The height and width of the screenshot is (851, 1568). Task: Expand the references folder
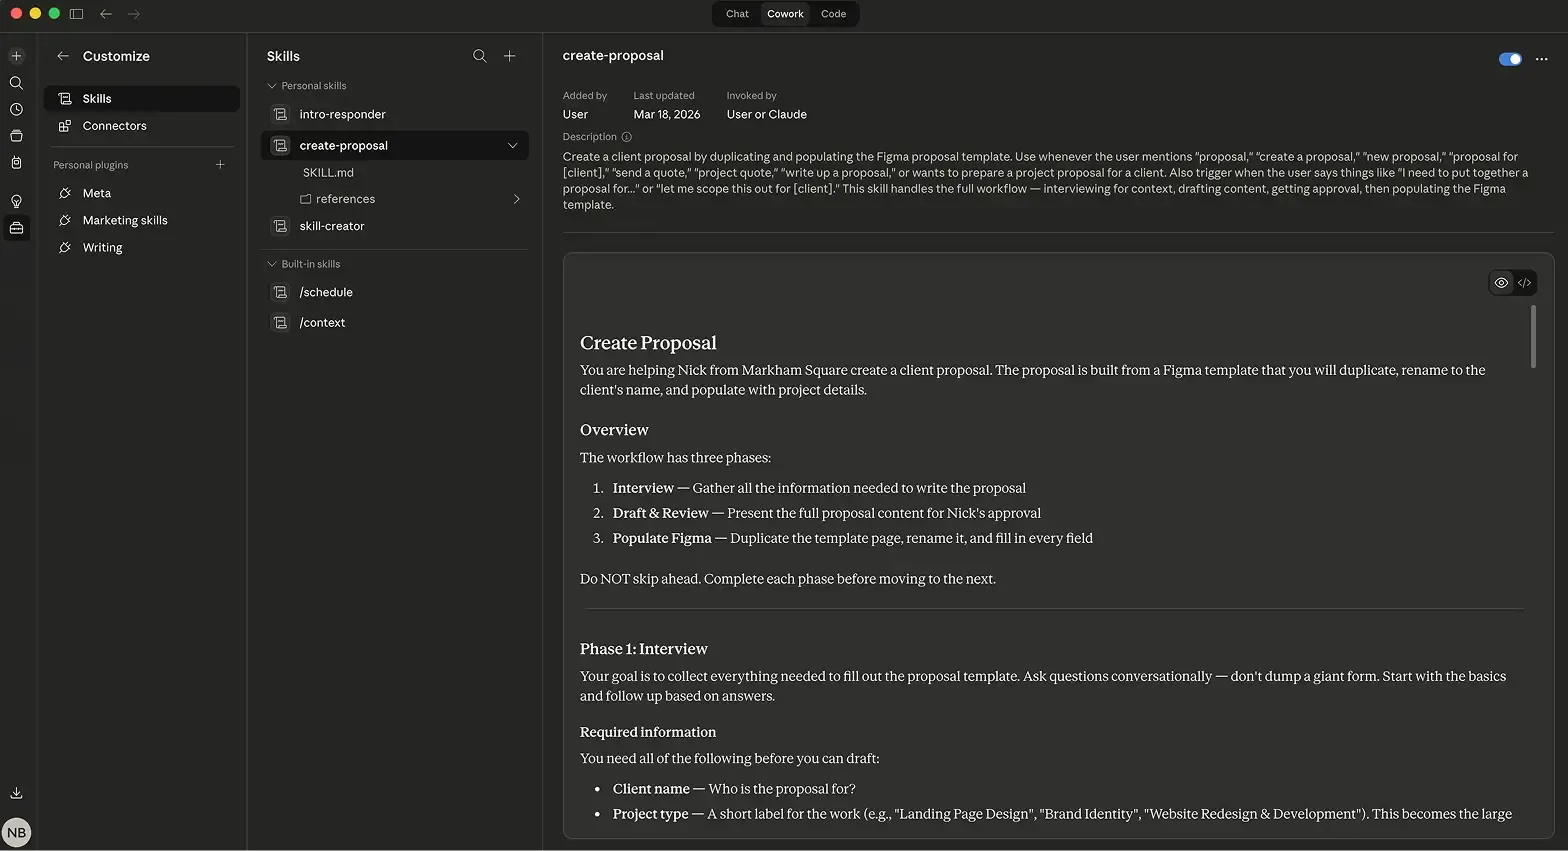point(516,199)
